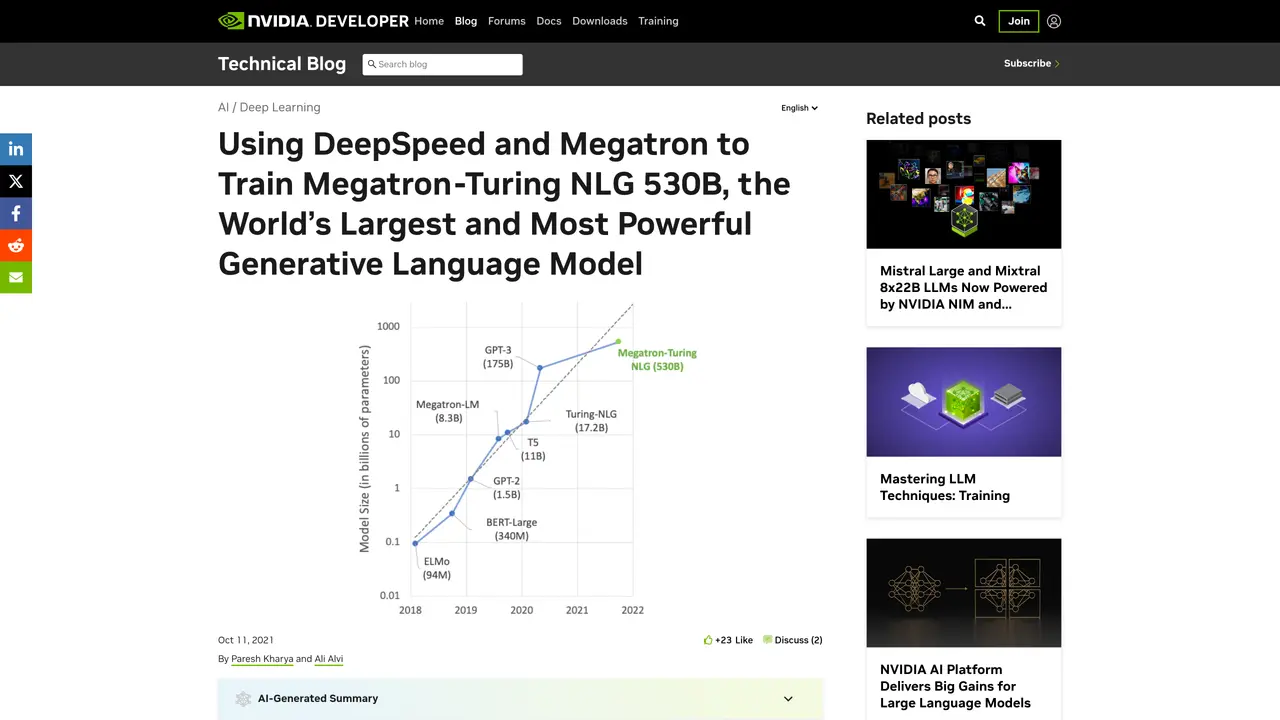
Task: Open the Training nav item
Action: click(658, 21)
